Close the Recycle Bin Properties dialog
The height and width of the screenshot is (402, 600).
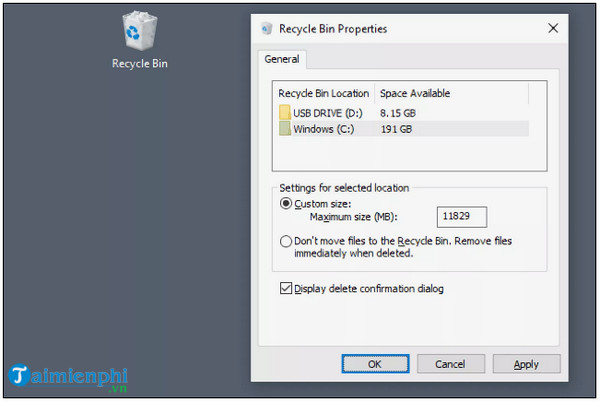coord(553,28)
